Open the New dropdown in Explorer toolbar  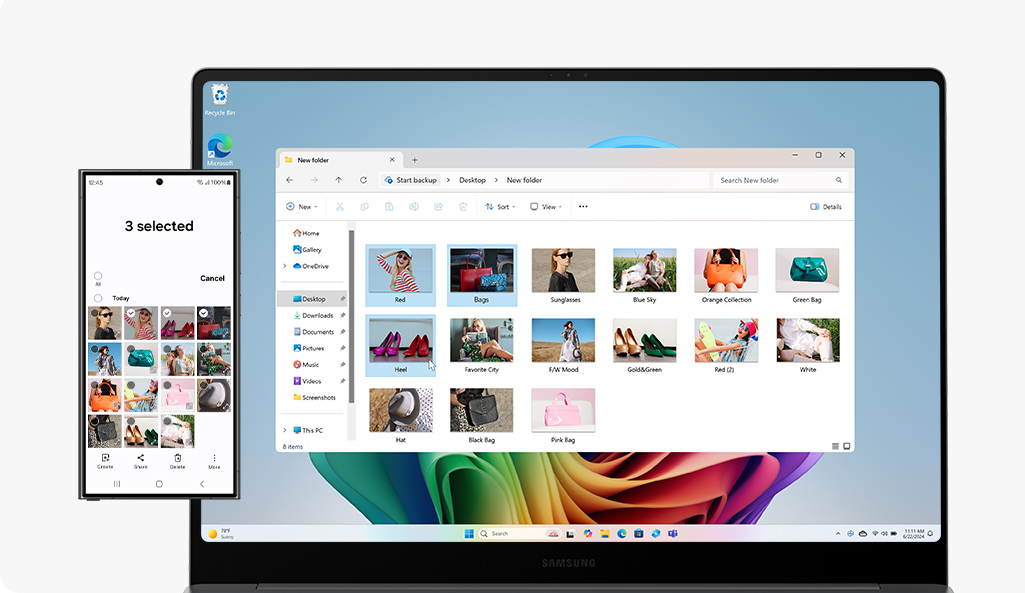tap(302, 207)
